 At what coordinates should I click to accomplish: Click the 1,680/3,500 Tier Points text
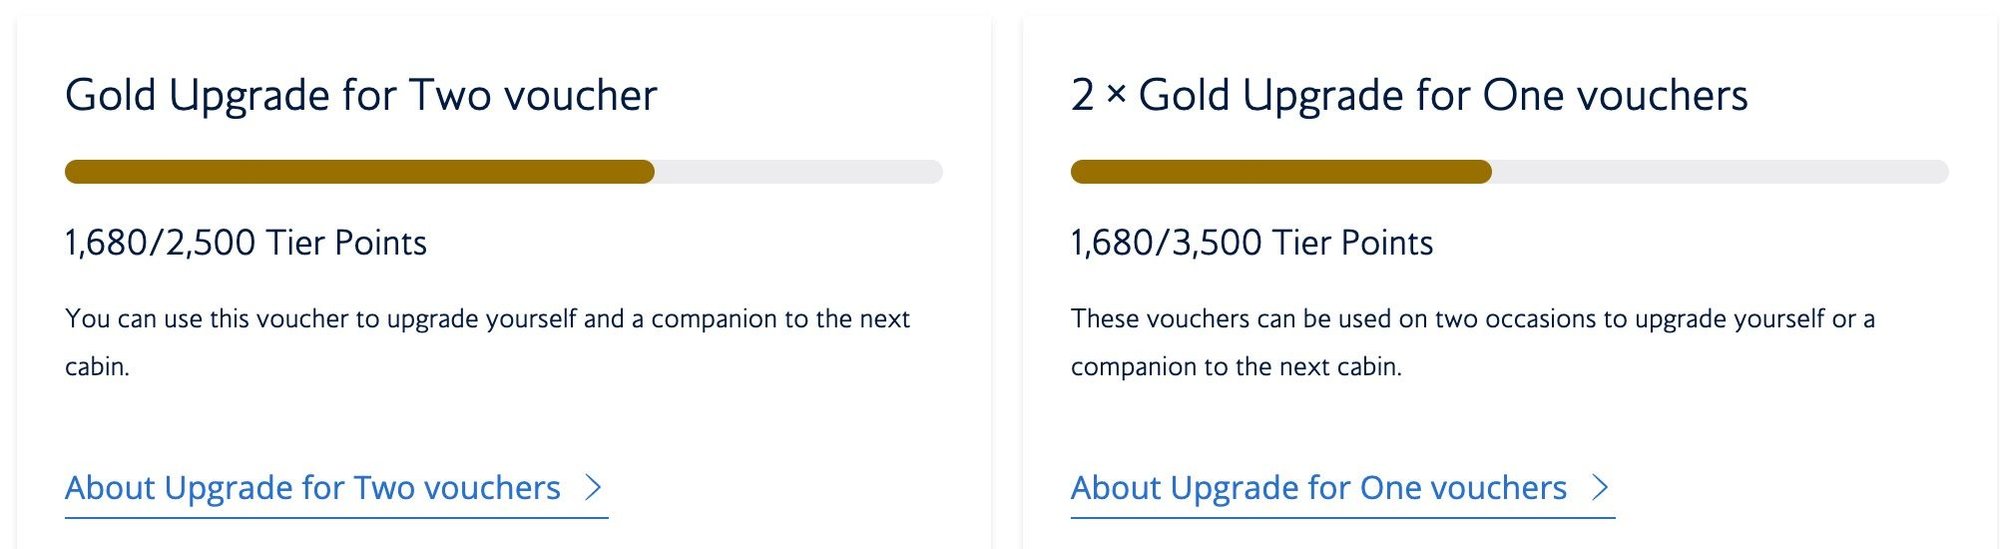point(1252,243)
